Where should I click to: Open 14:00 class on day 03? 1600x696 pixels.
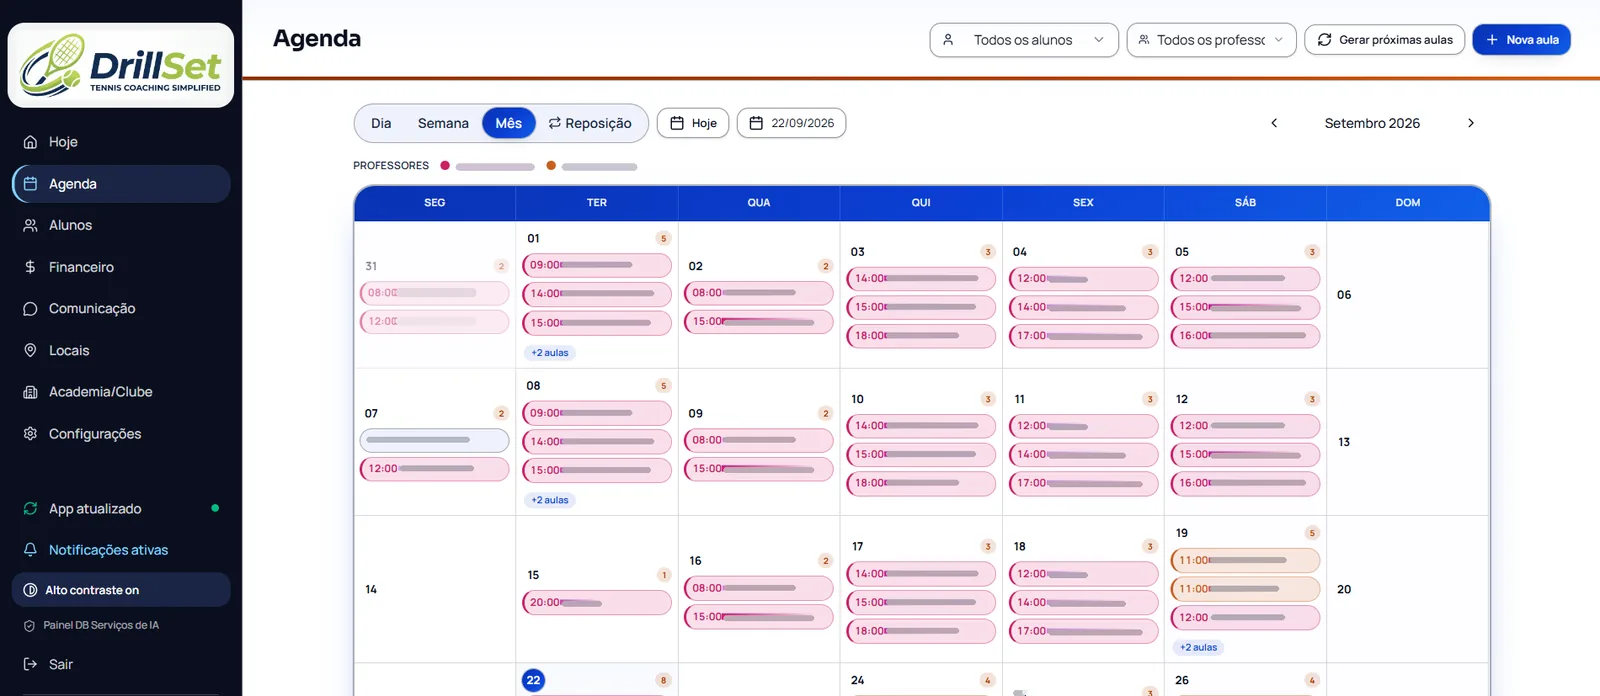pos(921,278)
